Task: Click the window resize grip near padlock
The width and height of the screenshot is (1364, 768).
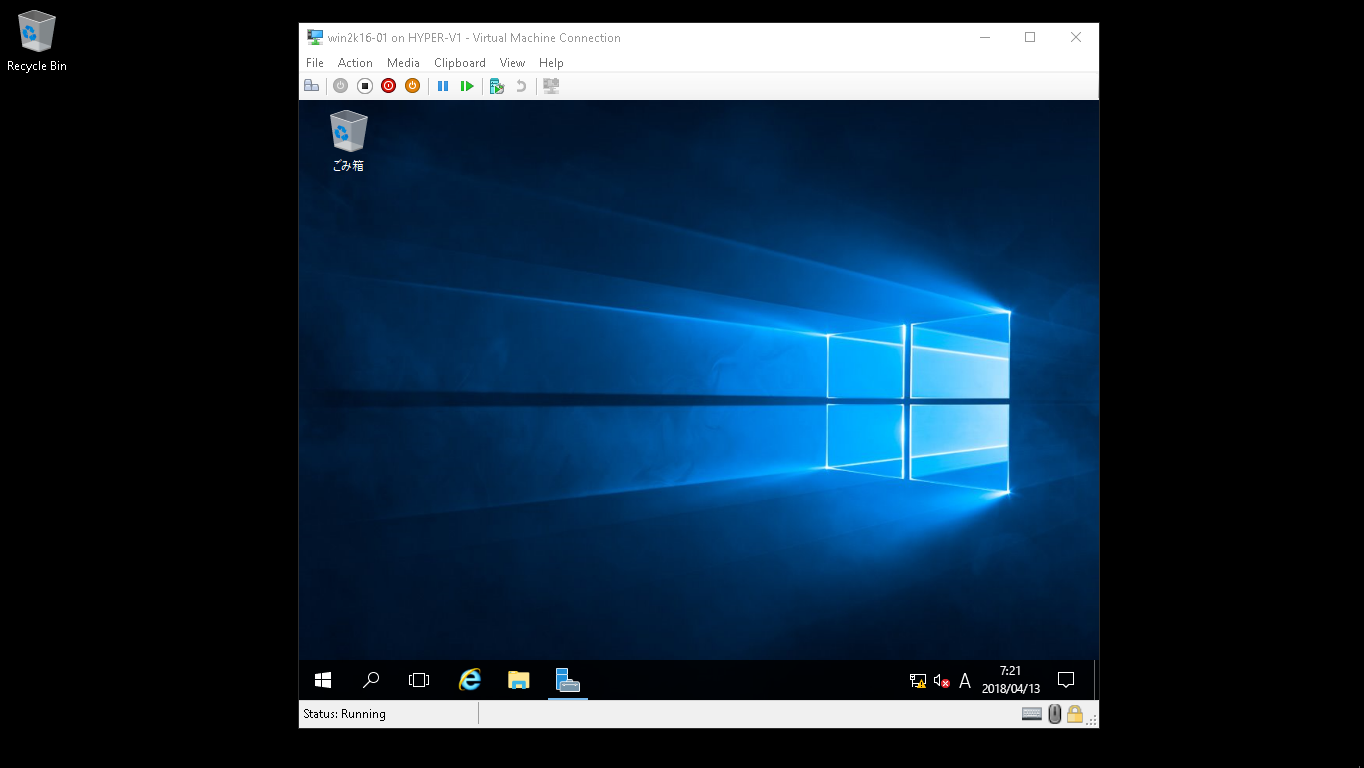Action: click(1092, 720)
